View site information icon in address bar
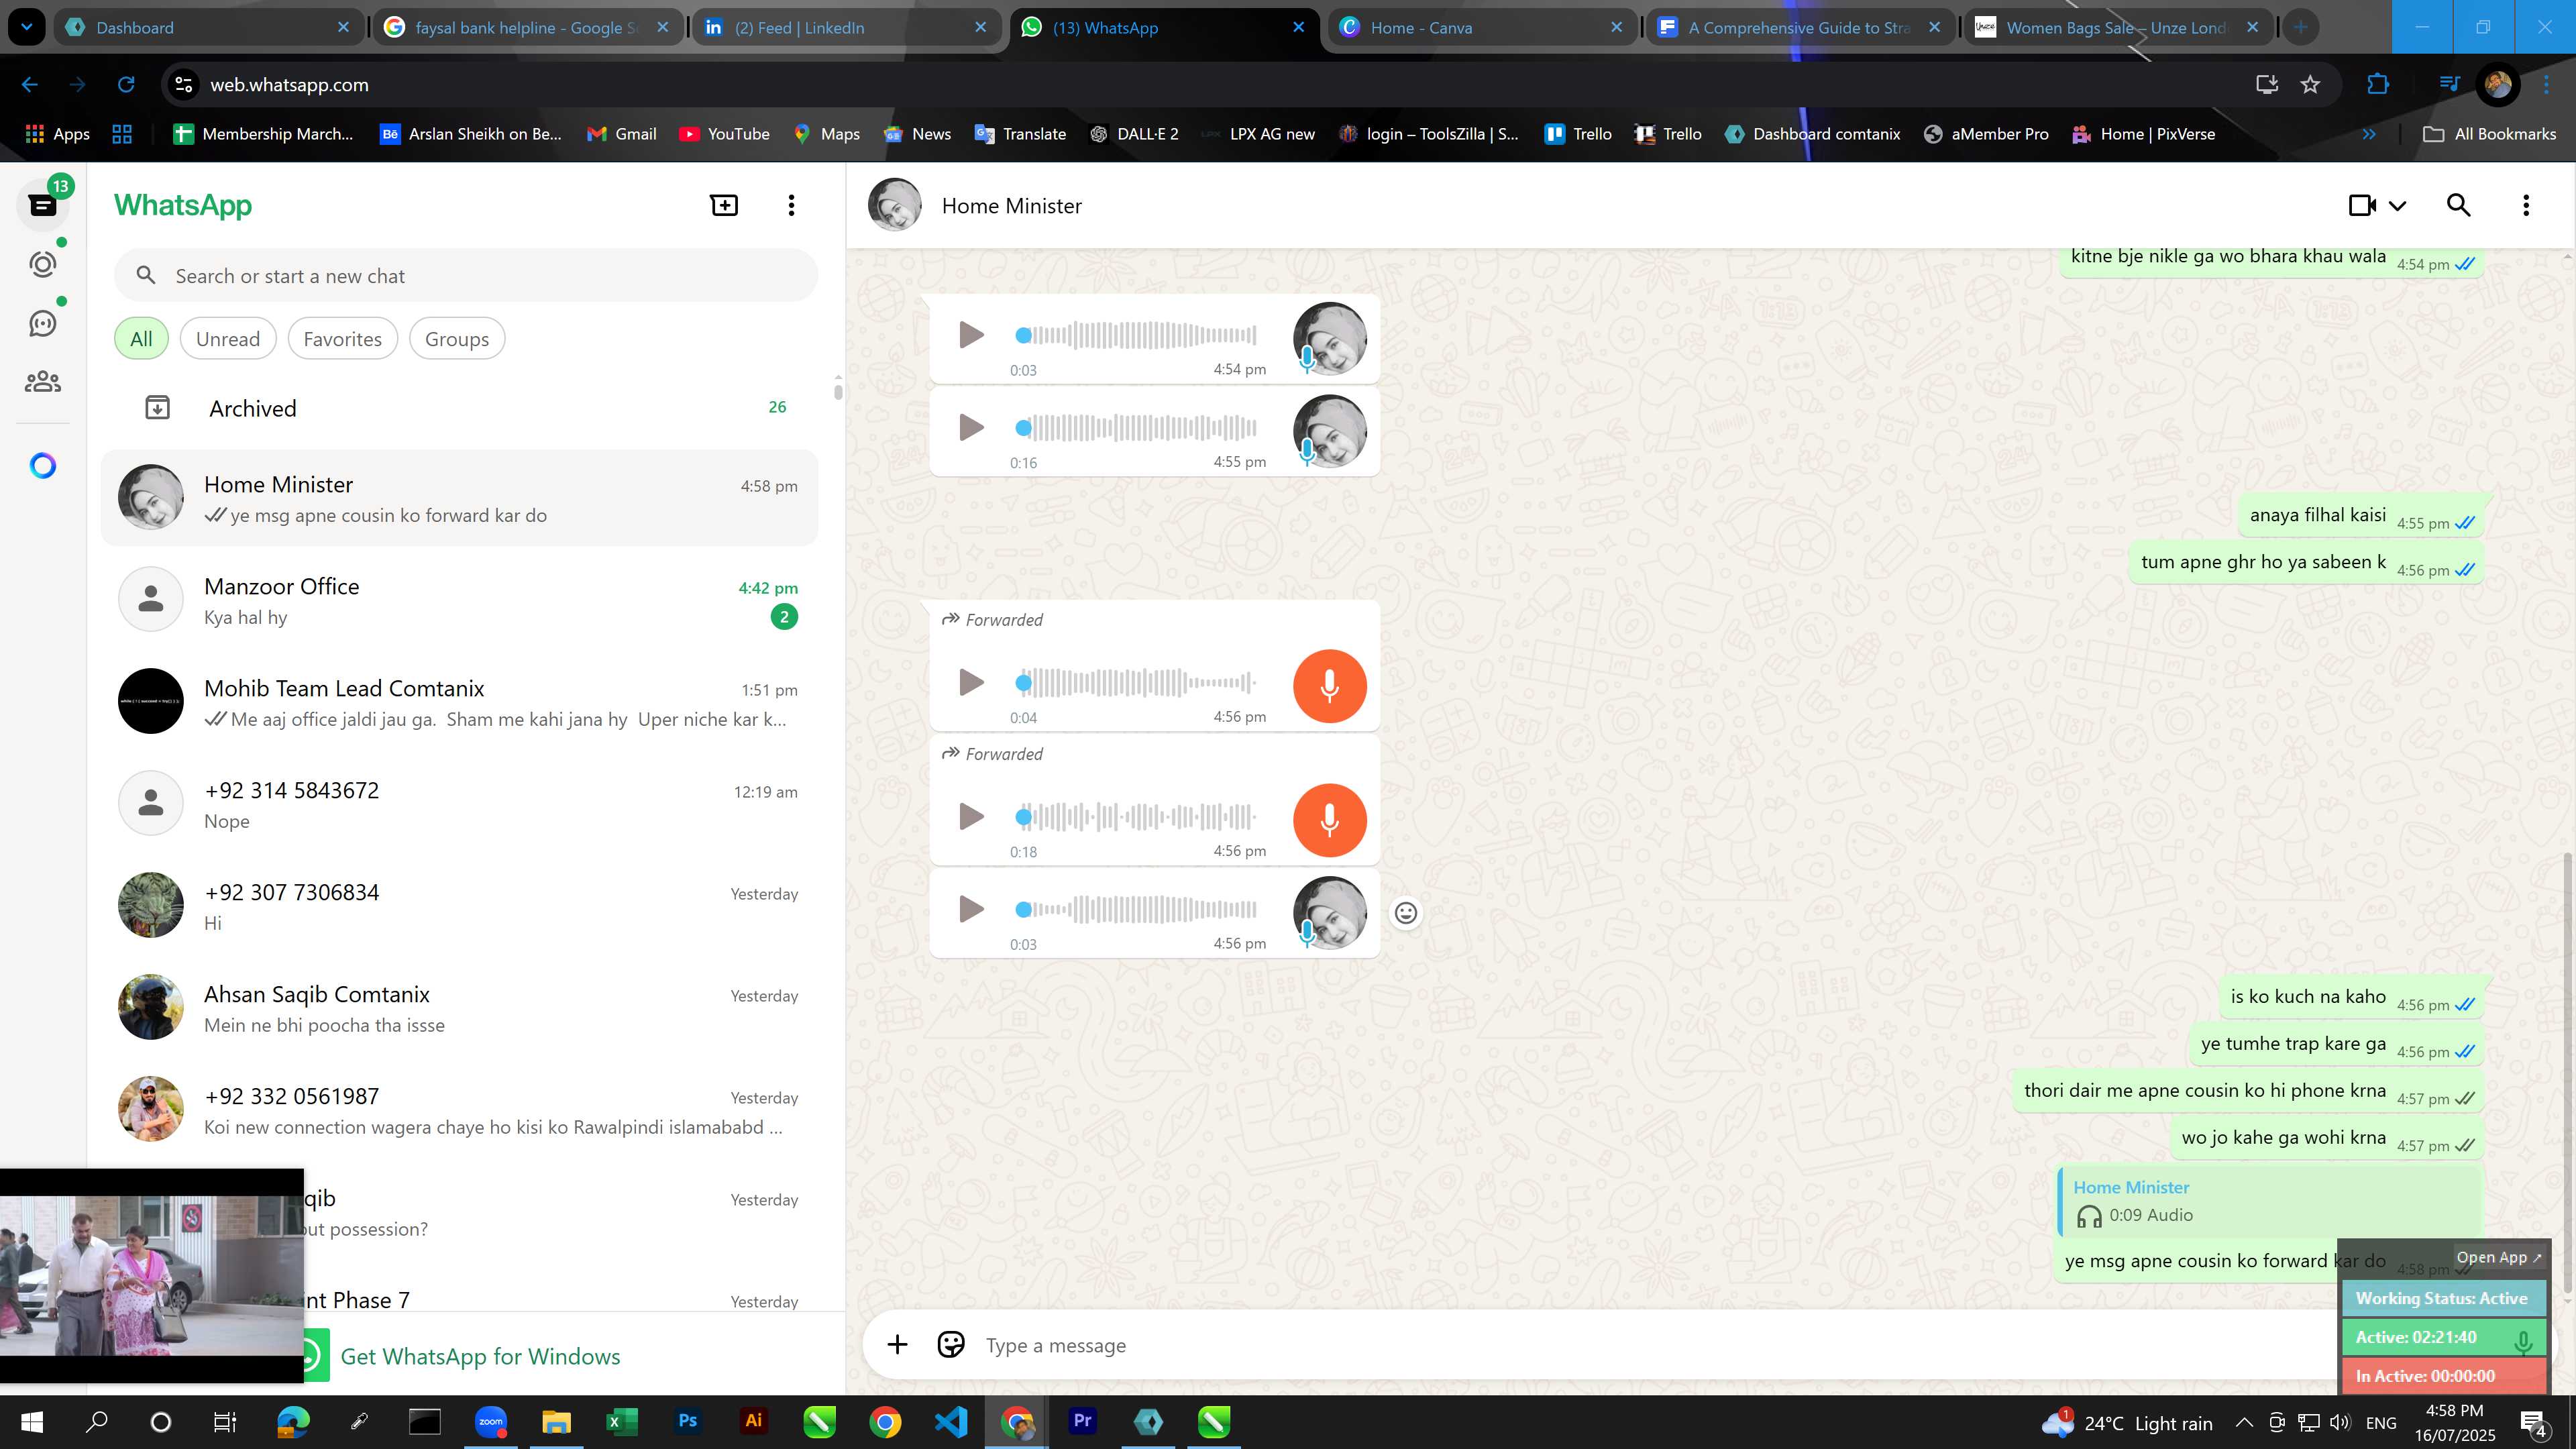Viewport: 2576px width, 1449px height. coord(184,85)
